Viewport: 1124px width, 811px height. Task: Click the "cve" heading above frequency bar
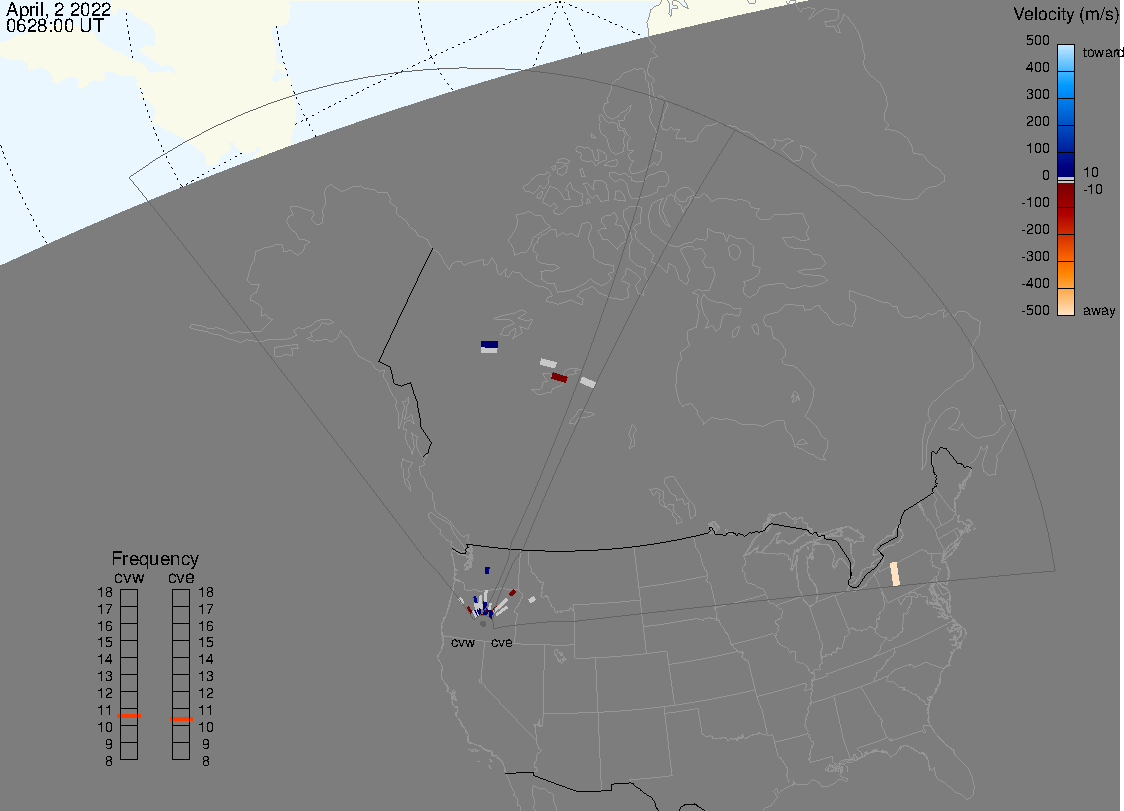[x=181, y=577]
